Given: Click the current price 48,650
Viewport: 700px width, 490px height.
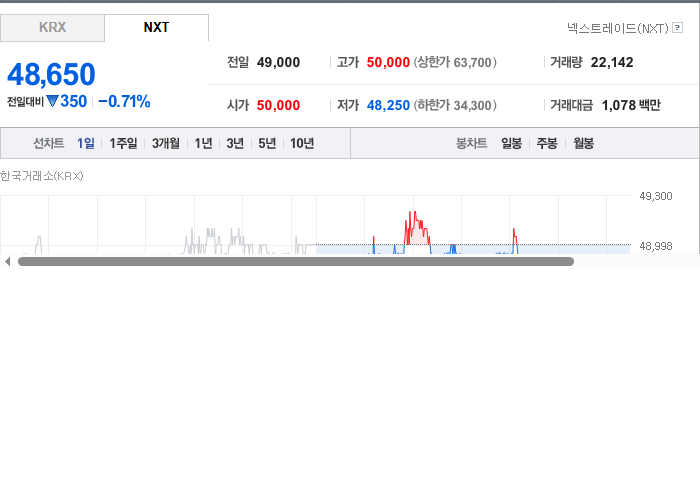Looking at the screenshot, I should tap(51, 74).
